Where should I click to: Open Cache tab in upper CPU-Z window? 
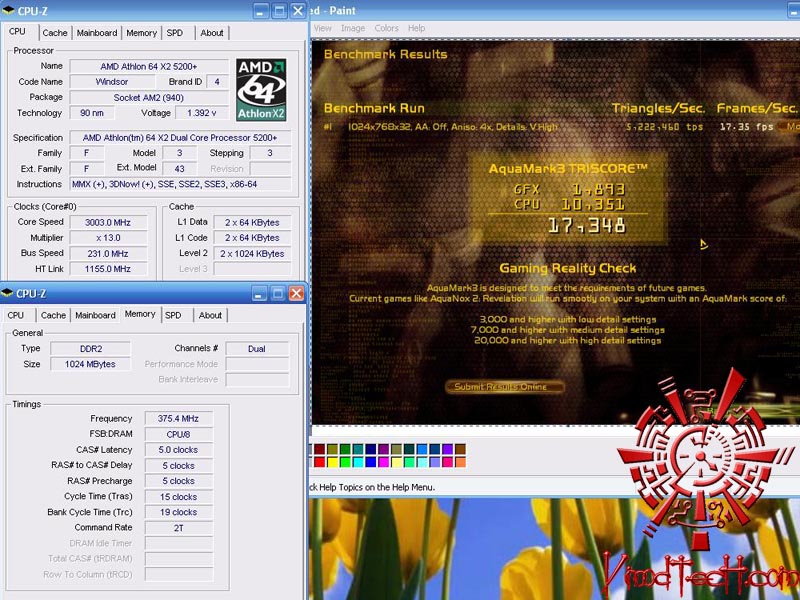pos(55,33)
